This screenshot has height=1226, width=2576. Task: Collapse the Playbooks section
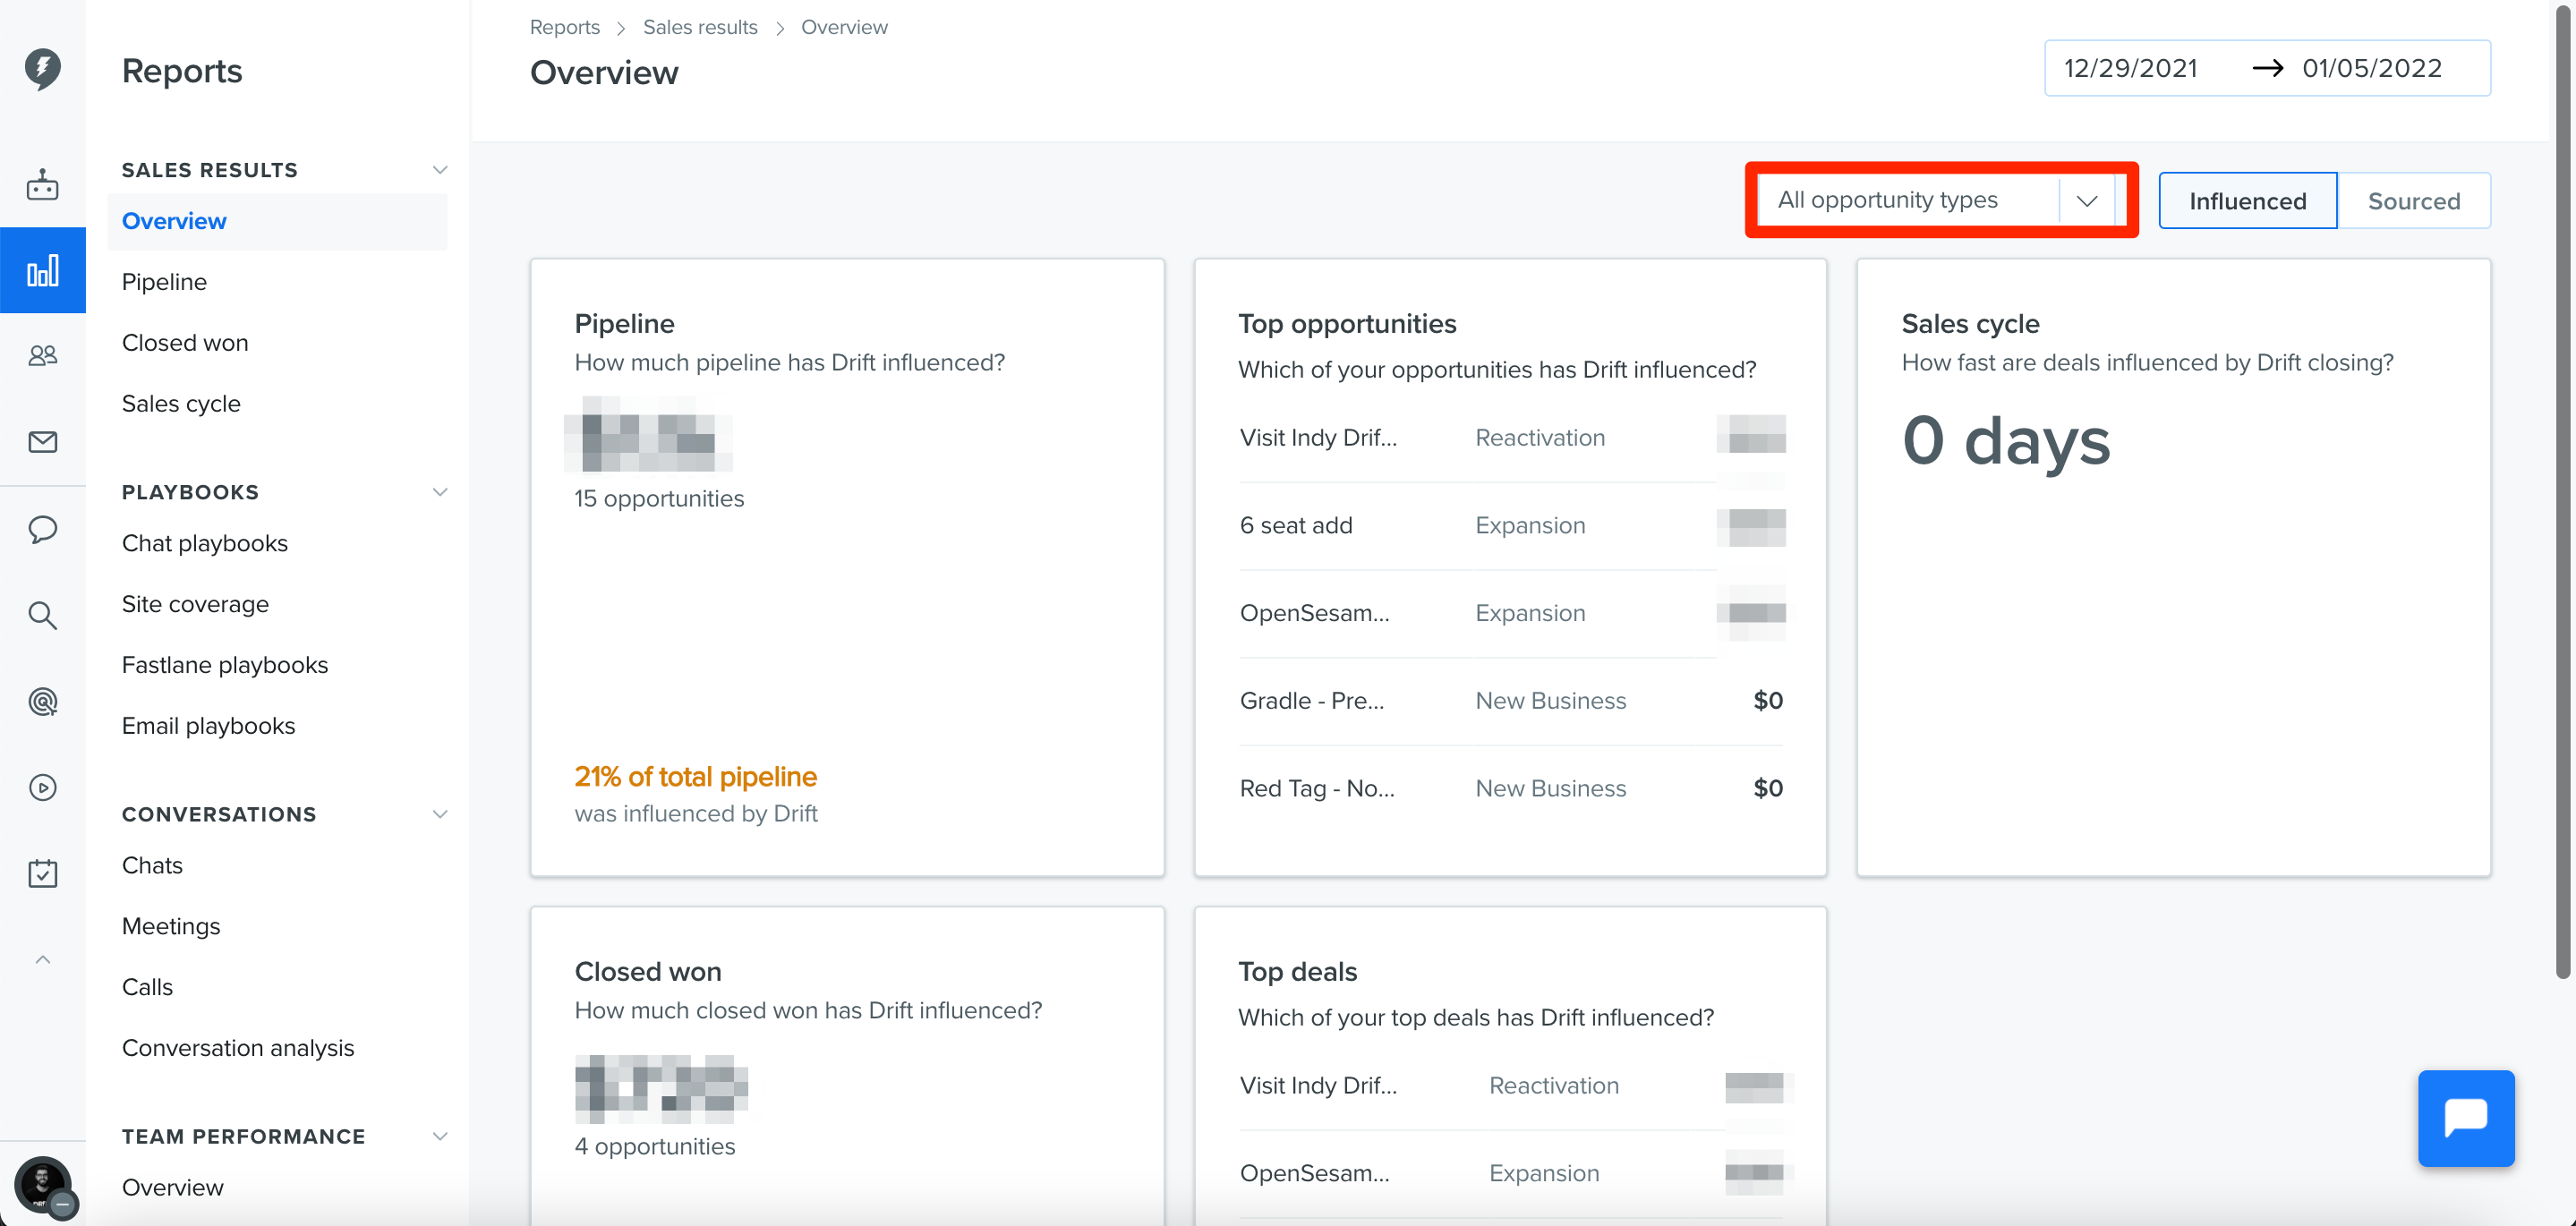pos(439,492)
